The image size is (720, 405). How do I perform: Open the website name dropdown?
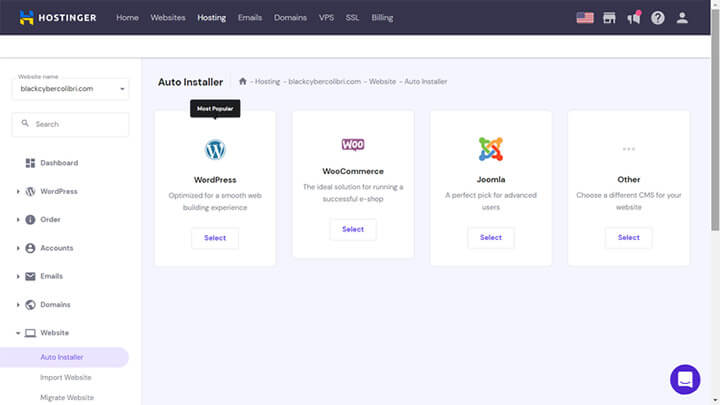click(x=70, y=89)
